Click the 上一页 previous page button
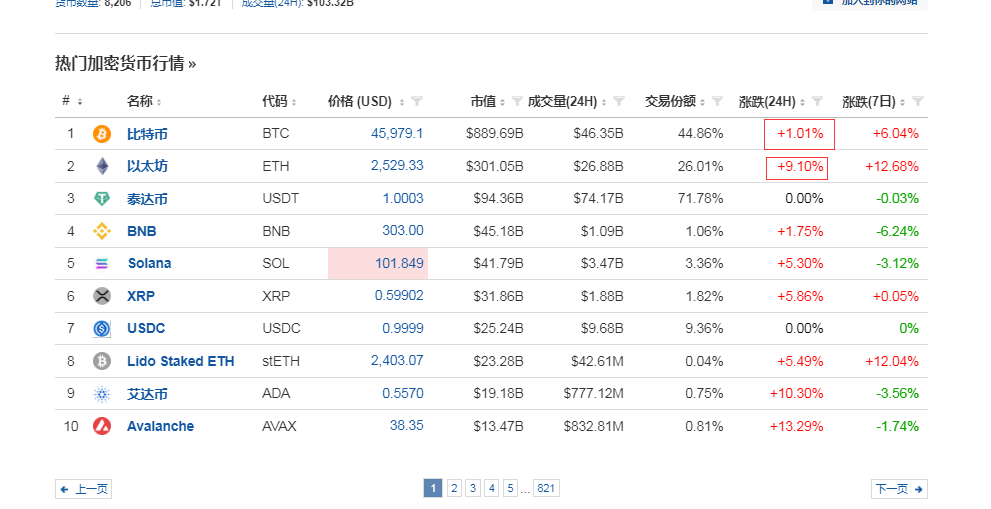 click(x=83, y=489)
